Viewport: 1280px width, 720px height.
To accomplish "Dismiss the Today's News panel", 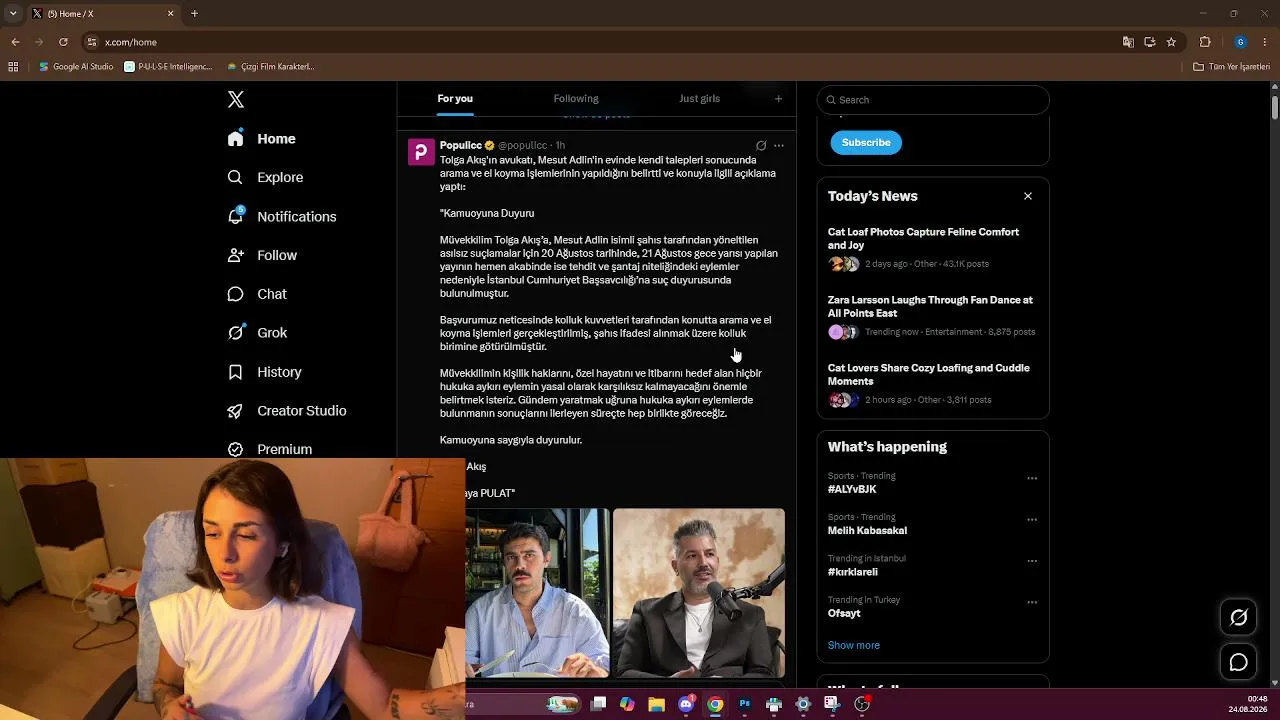I will 1028,196.
